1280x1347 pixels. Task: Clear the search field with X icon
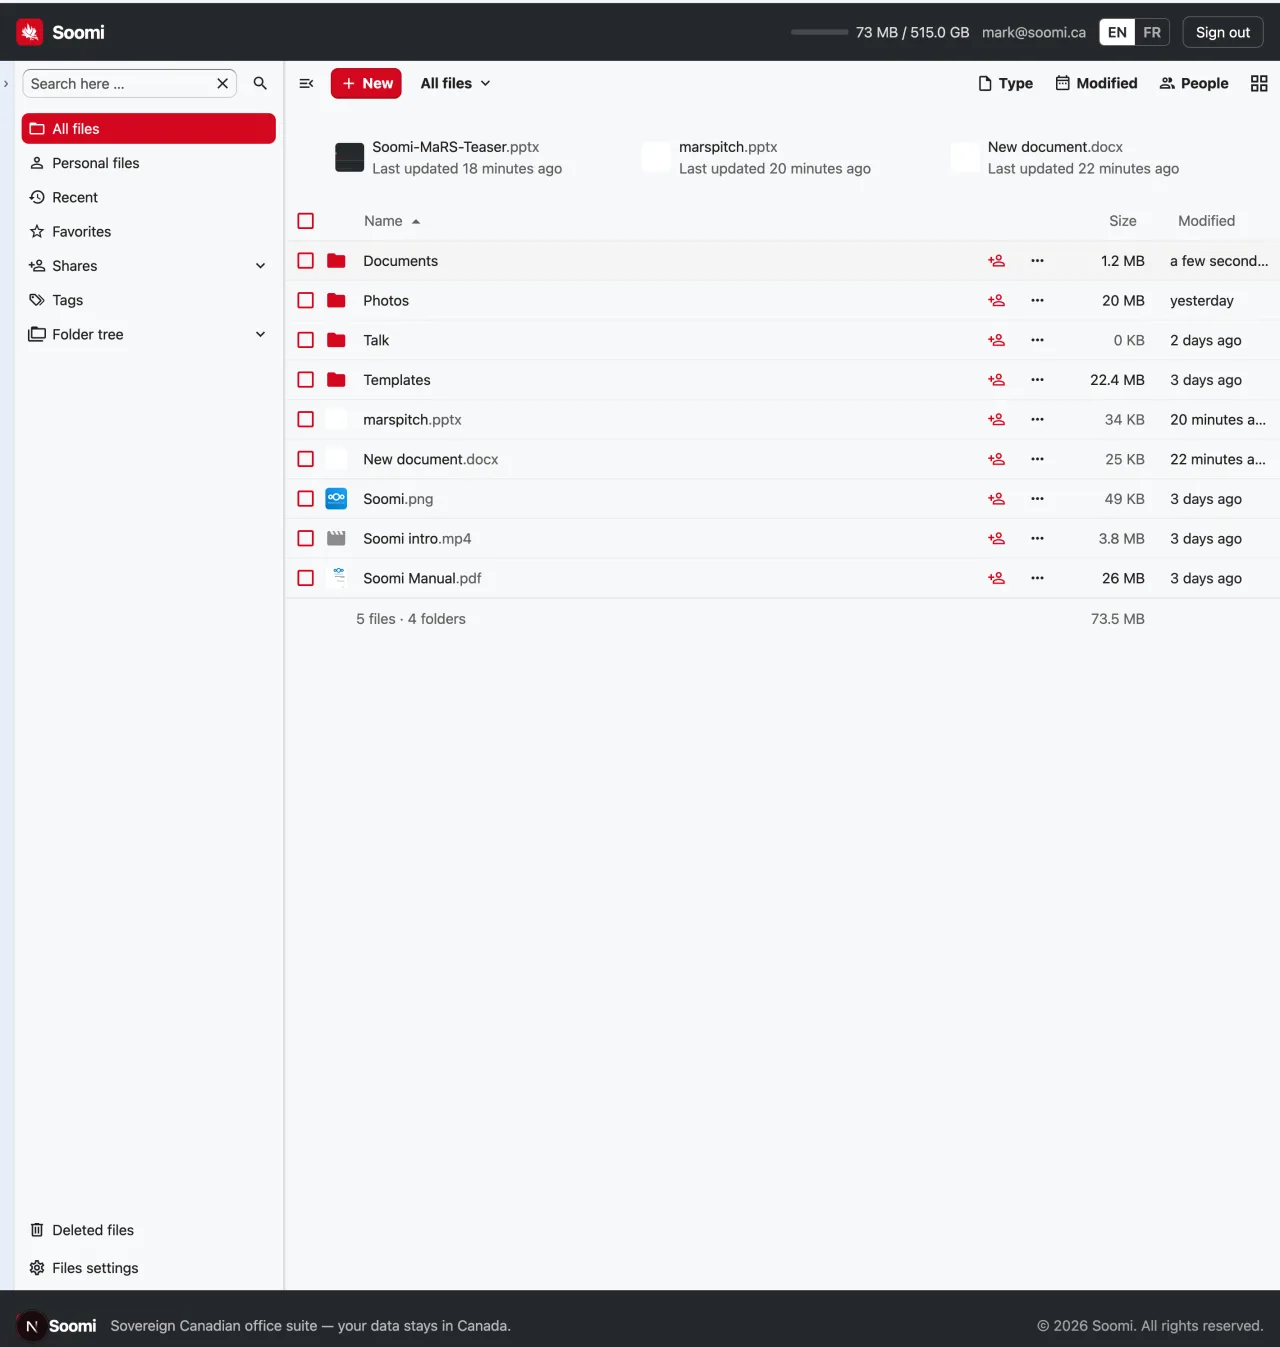click(x=222, y=84)
